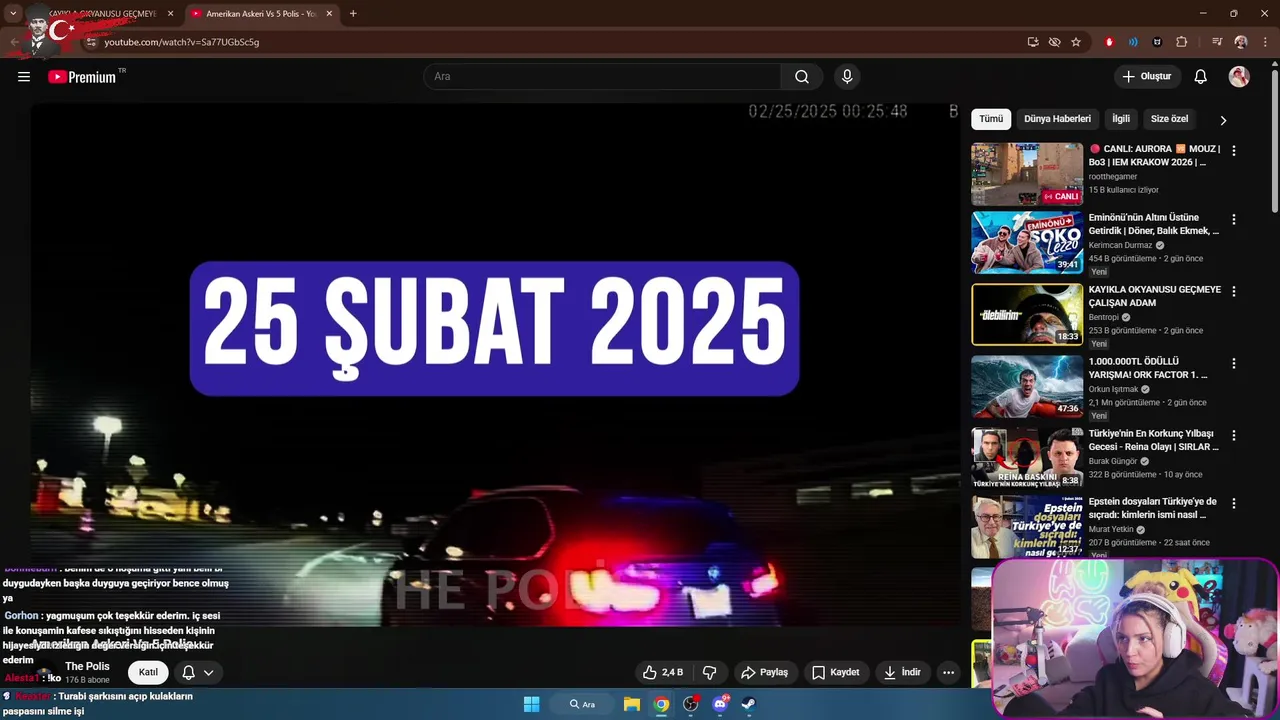Open options for 1.000.000TL ÖDÜLLÜ YARIŞMA video
The image size is (1280, 720).
click(x=1233, y=363)
